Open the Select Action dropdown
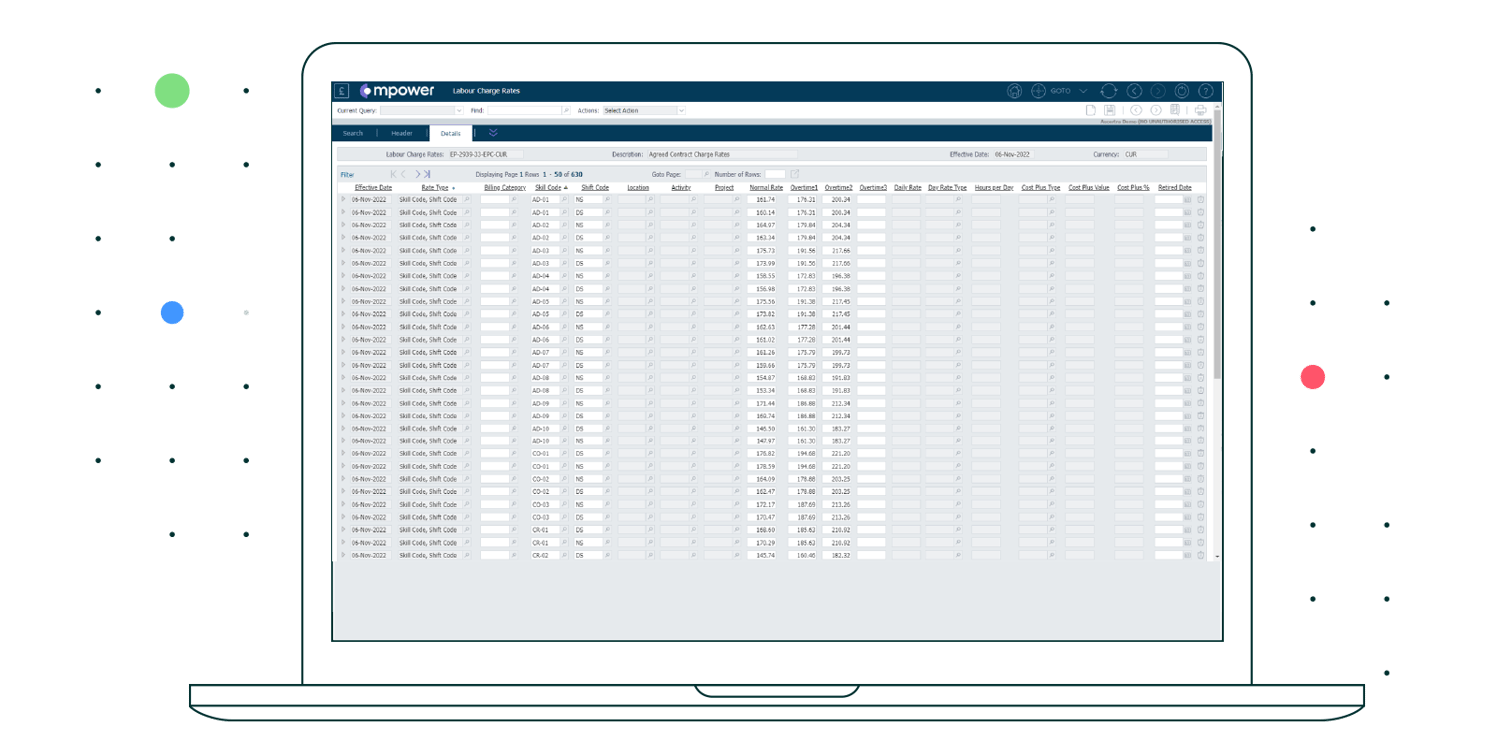 pyautogui.click(x=681, y=110)
